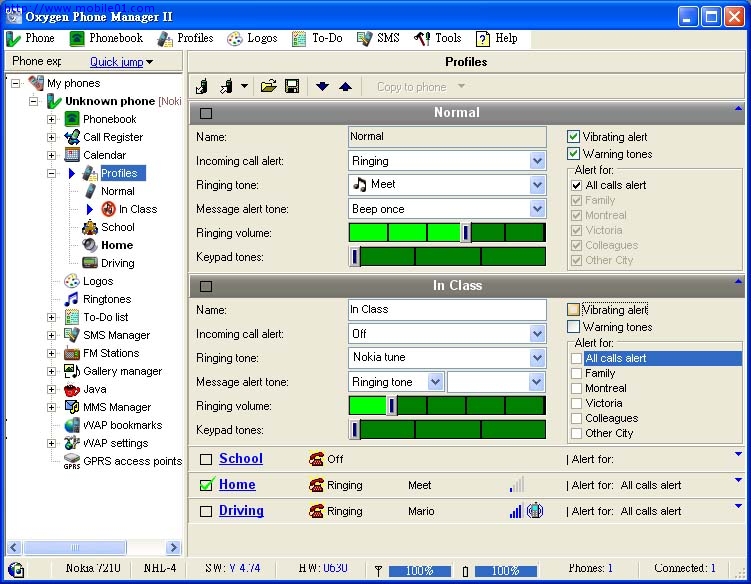
Task: Open the Profiles menu
Action: pyautogui.click(x=185, y=38)
